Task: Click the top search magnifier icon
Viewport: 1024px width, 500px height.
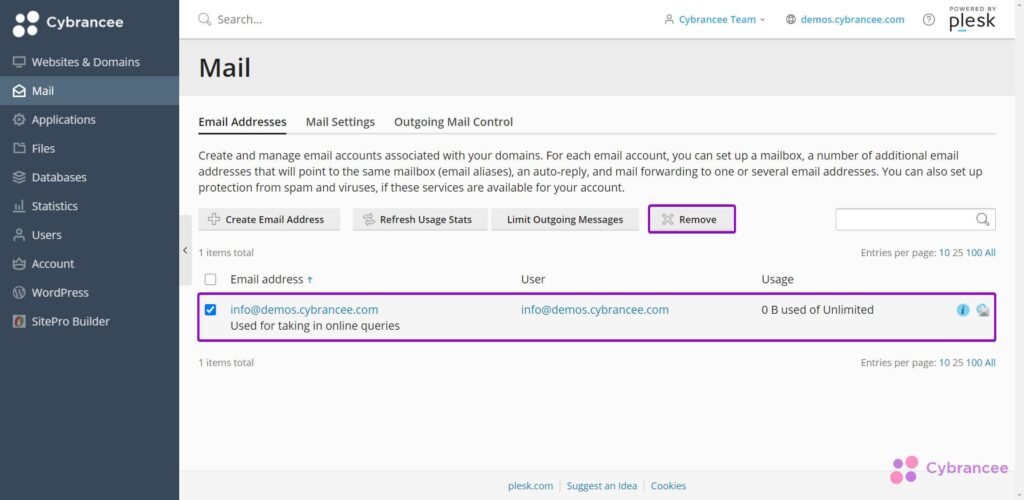Action: [204, 19]
